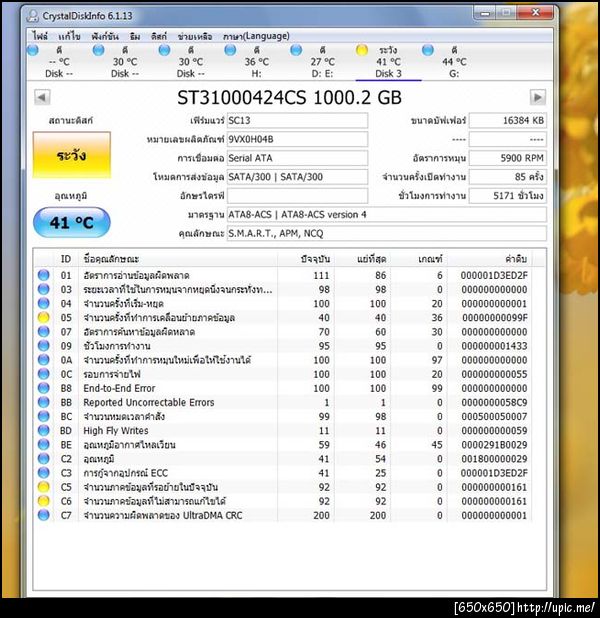The width and height of the screenshot is (600, 618).
Task: Click the ST31000424CS 1000.2 GB model title
Action: (x=289, y=98)
